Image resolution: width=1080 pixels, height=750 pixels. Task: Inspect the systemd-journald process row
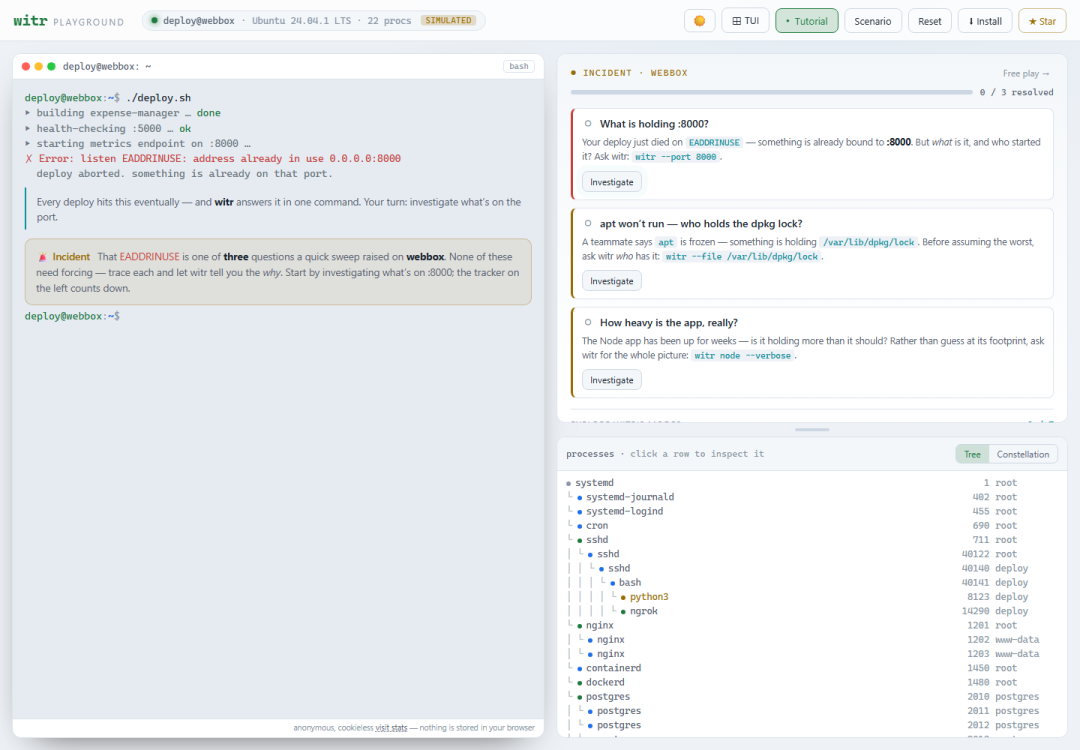pyautogui.click(x=812, y=497)
